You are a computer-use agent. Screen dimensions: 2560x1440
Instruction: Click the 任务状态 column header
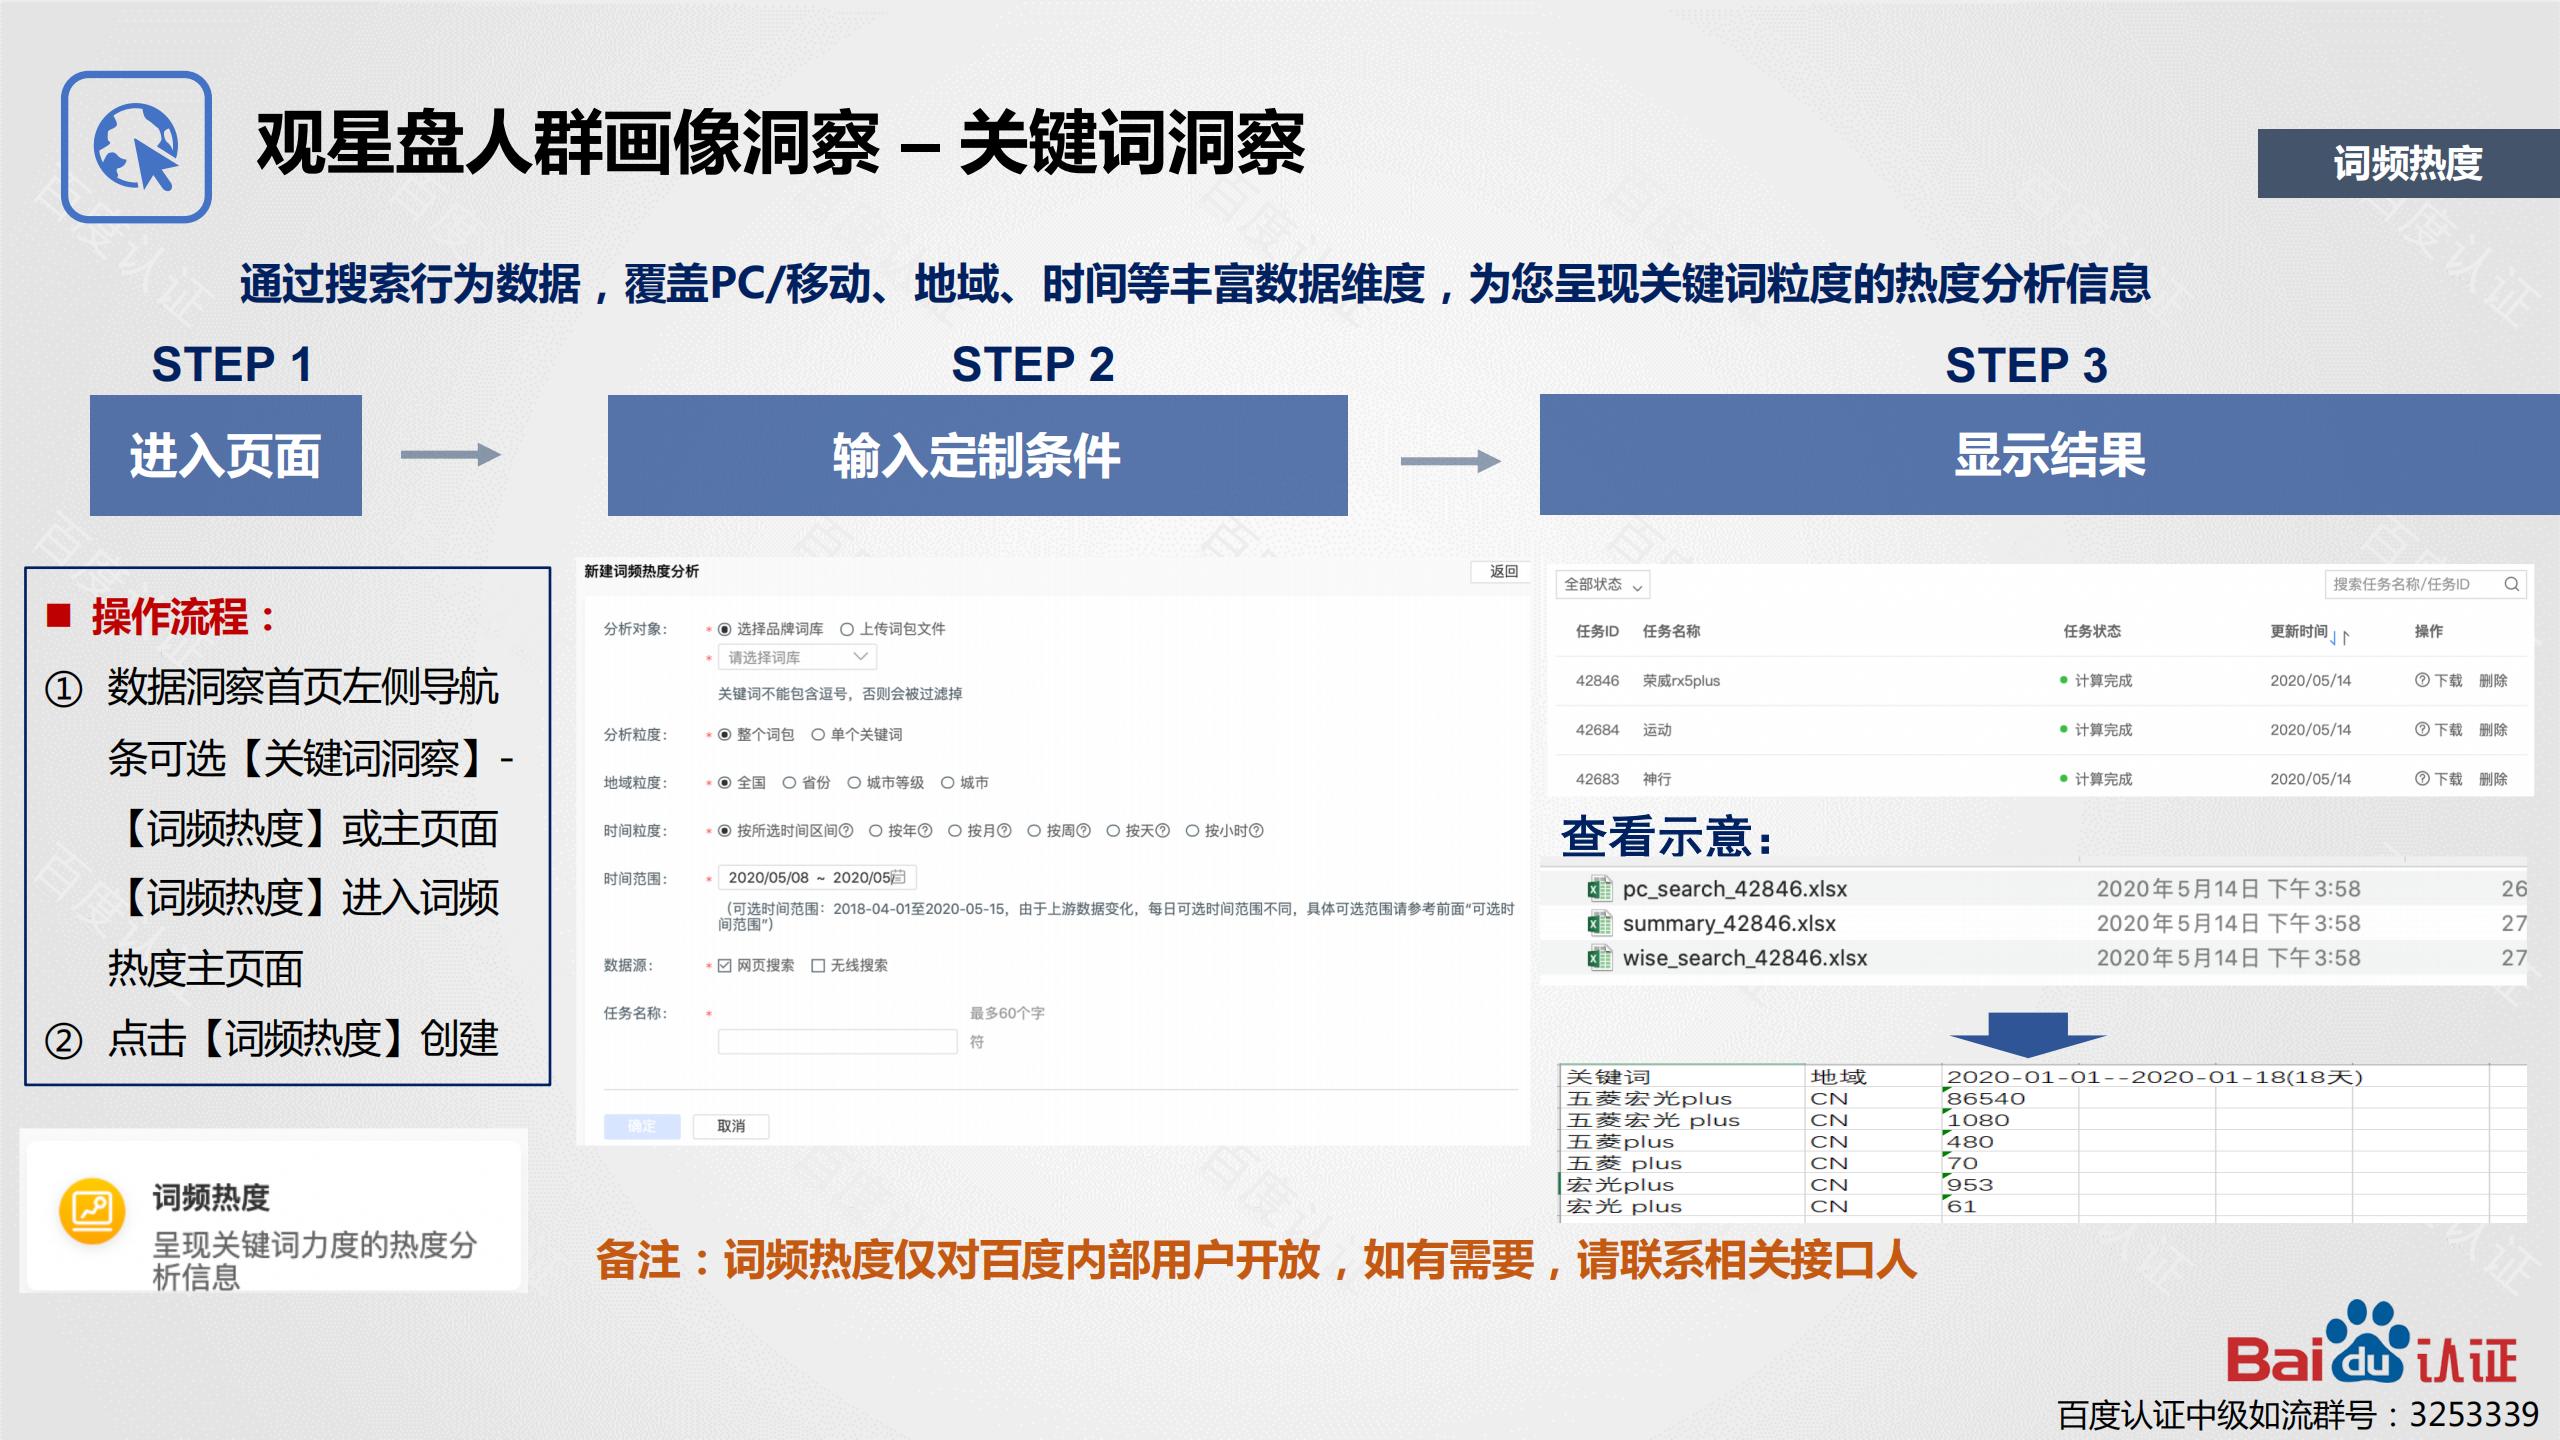[2092, 631]
